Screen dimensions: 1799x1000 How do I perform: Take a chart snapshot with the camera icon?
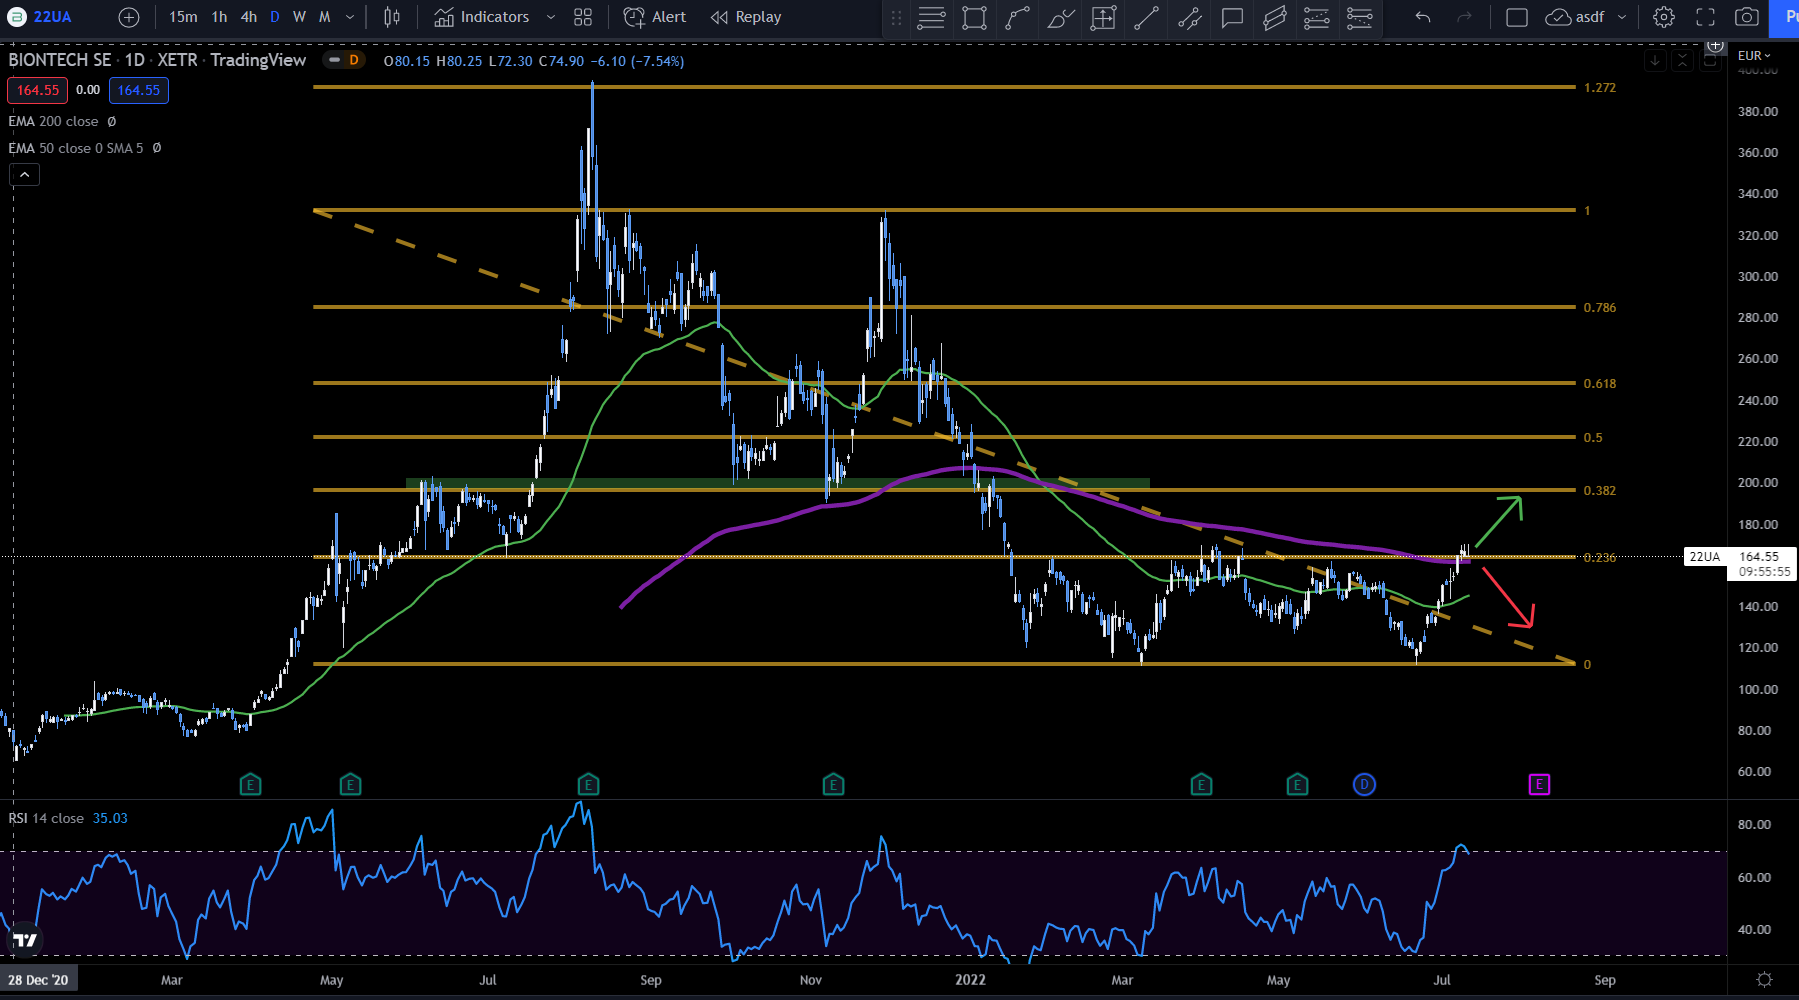coord(1746,17)
